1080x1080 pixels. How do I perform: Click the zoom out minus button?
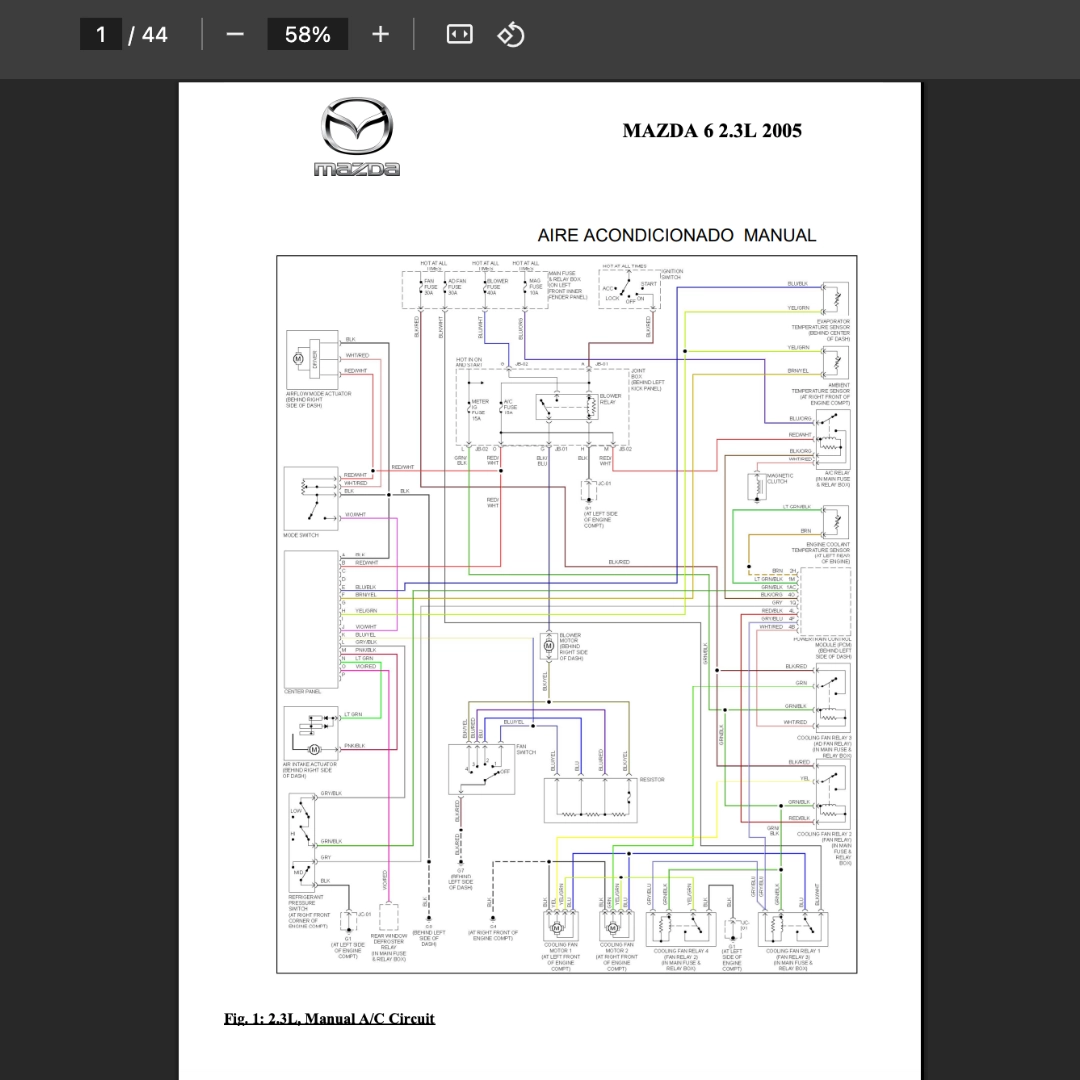(x=235, y=34)
